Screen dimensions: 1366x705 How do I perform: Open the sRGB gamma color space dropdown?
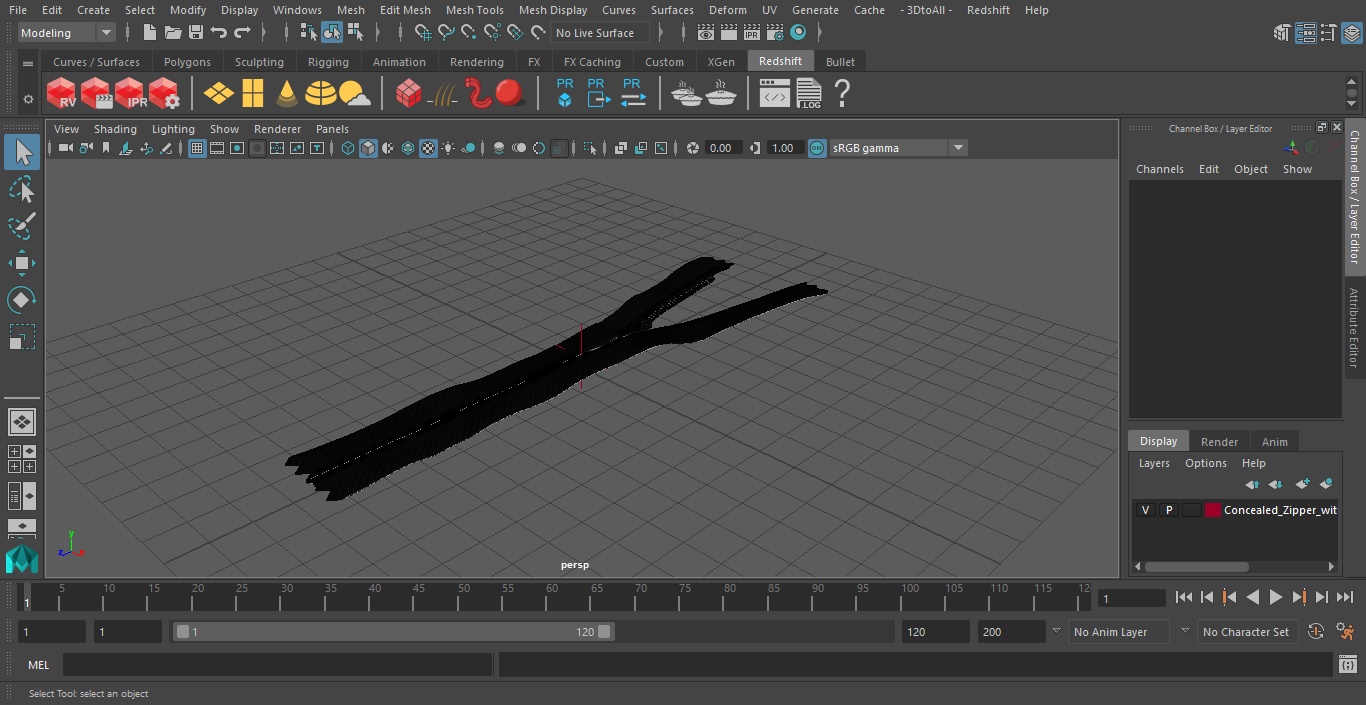(x=898, y=148)
